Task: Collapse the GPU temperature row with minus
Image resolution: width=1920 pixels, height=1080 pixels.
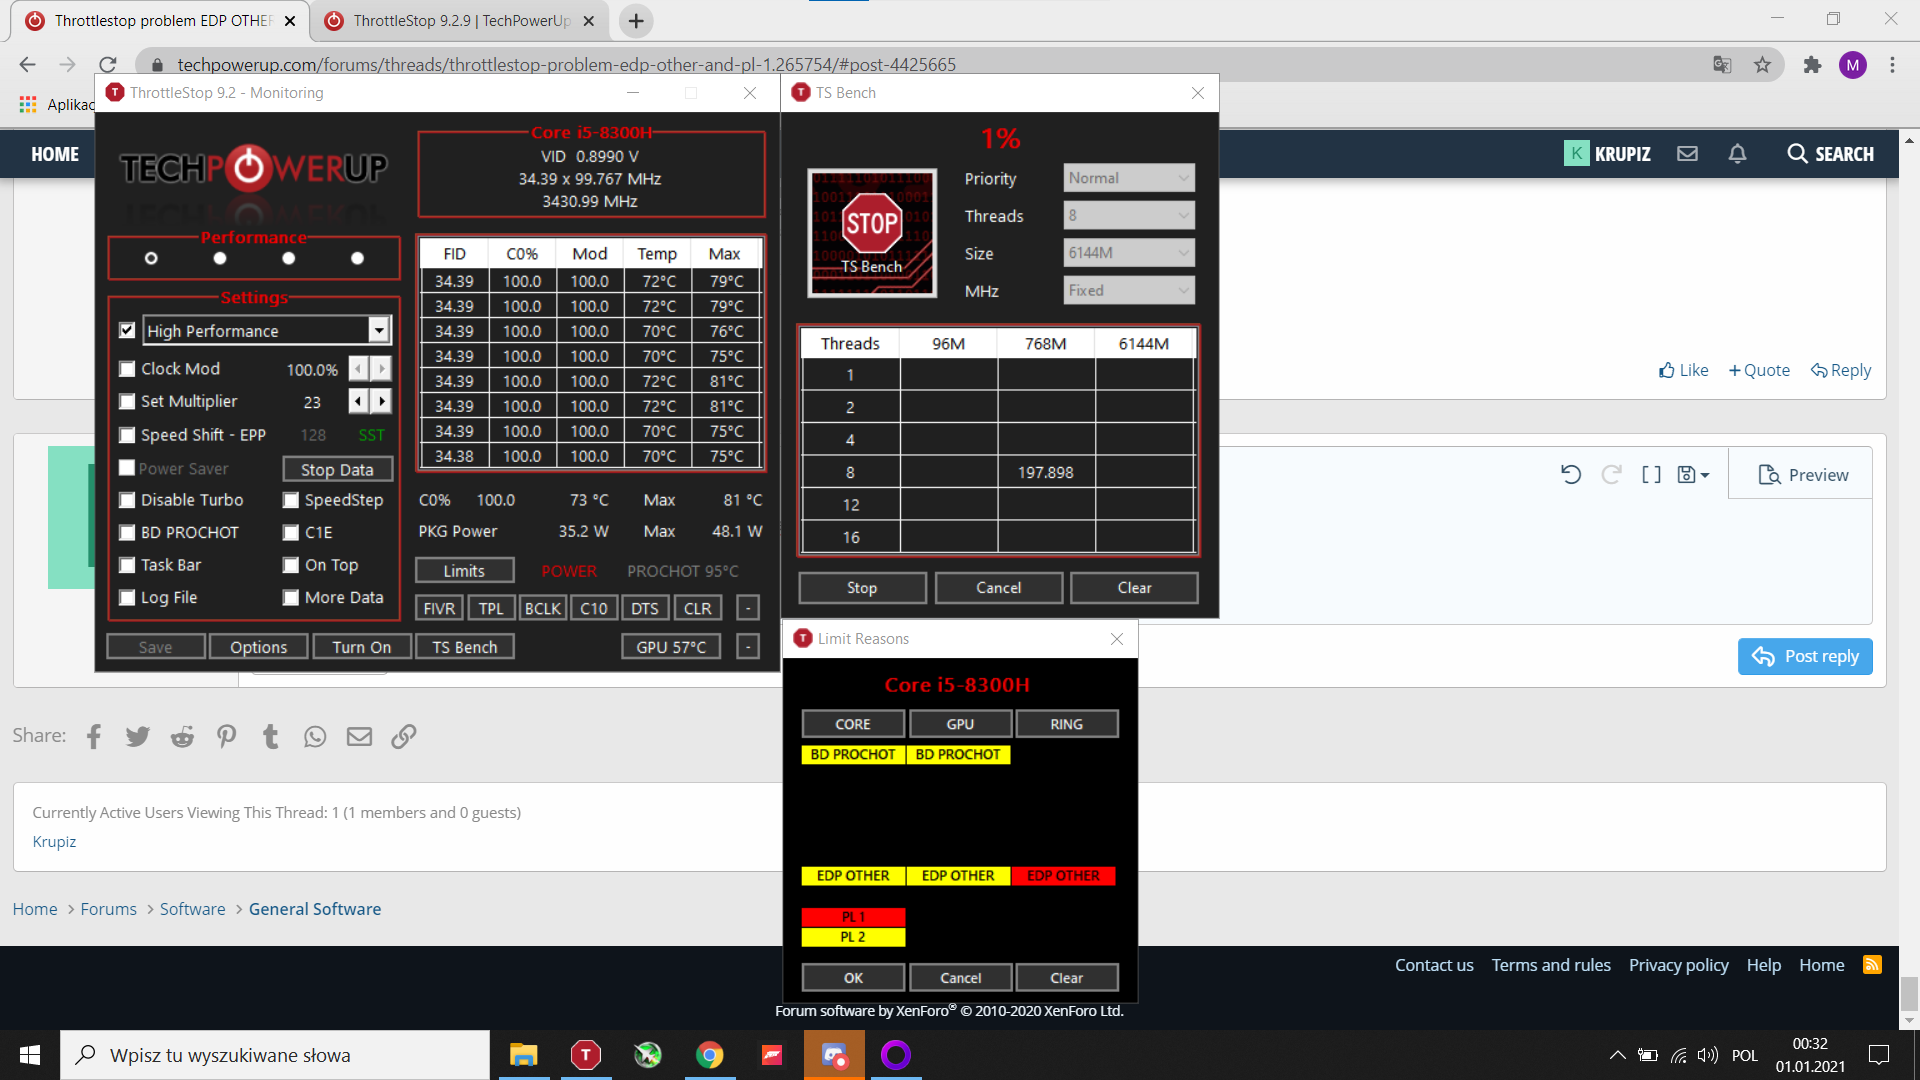Action: pos(748,647)
